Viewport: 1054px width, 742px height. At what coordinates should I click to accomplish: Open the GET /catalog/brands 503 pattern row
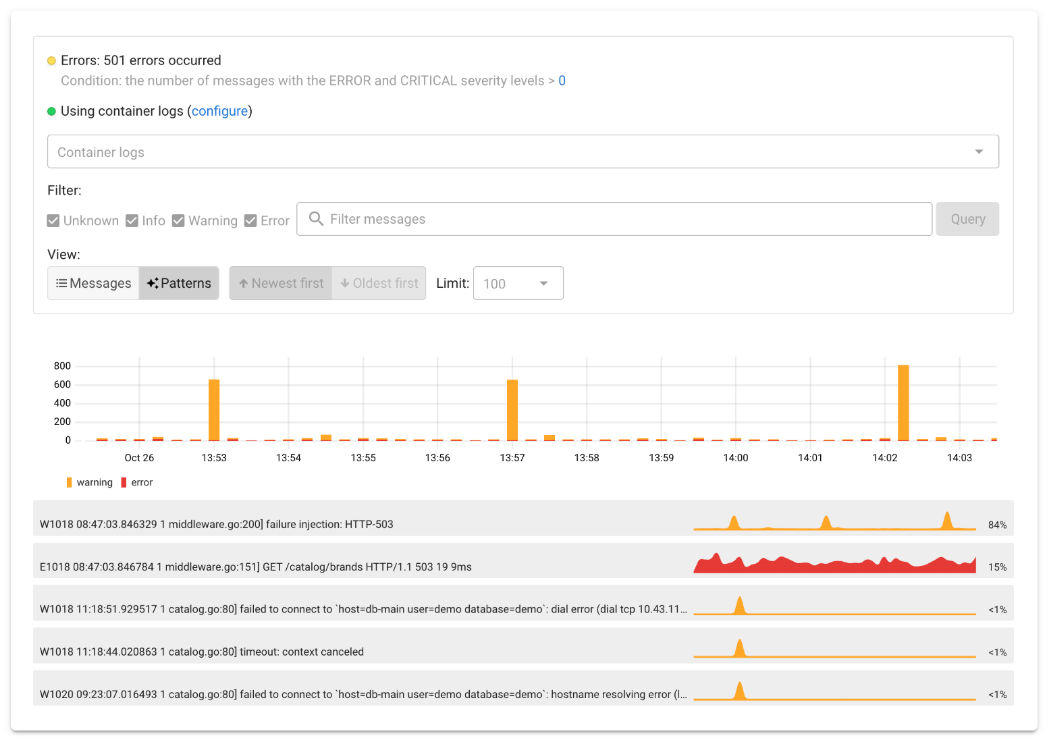point(523,561)
